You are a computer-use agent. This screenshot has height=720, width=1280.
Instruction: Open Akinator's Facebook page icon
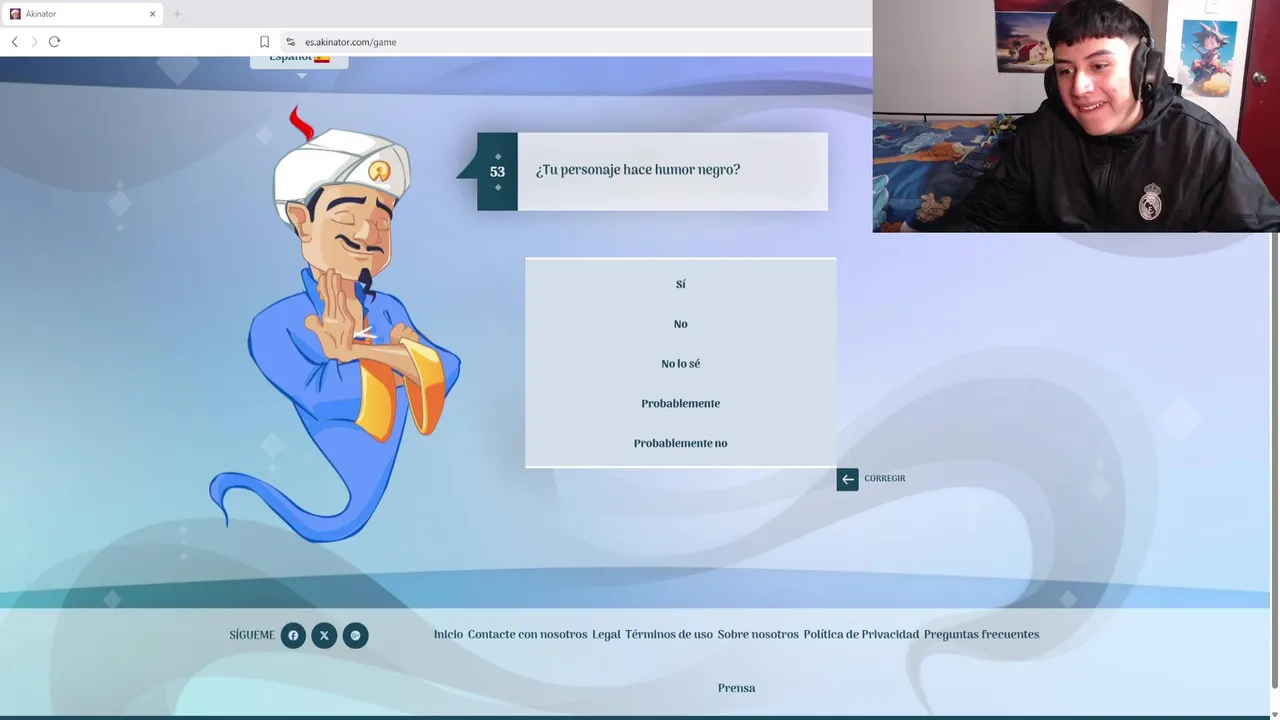tap(293, 635)
